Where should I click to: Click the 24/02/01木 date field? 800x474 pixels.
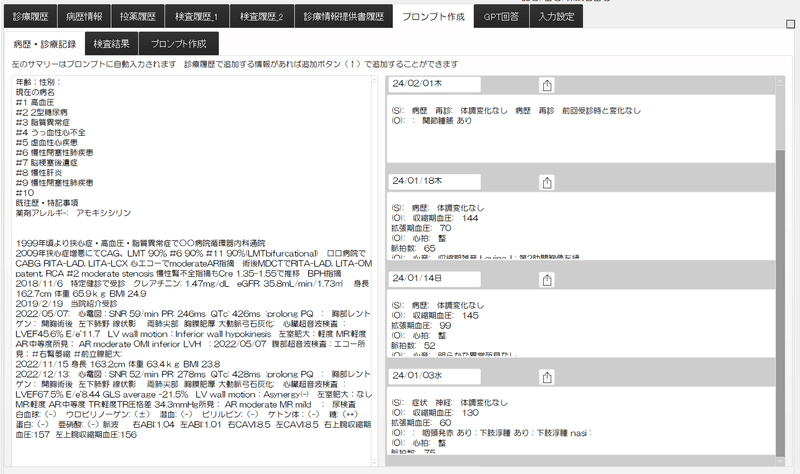click(434, 84)
